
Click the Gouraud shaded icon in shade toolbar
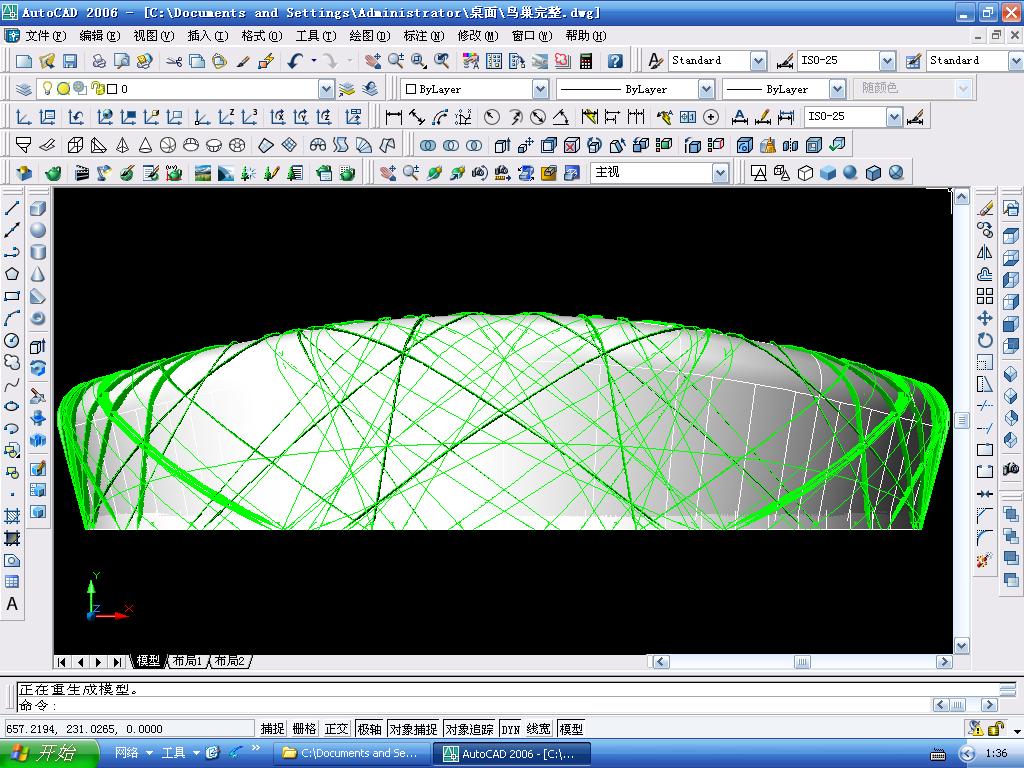tap(850, 172)
